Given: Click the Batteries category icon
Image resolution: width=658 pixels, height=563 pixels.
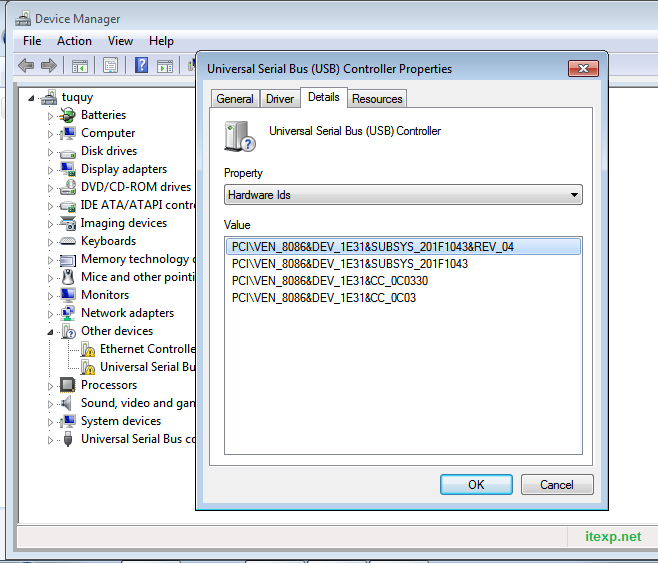Looking at the screenshot, I should 68,115.
